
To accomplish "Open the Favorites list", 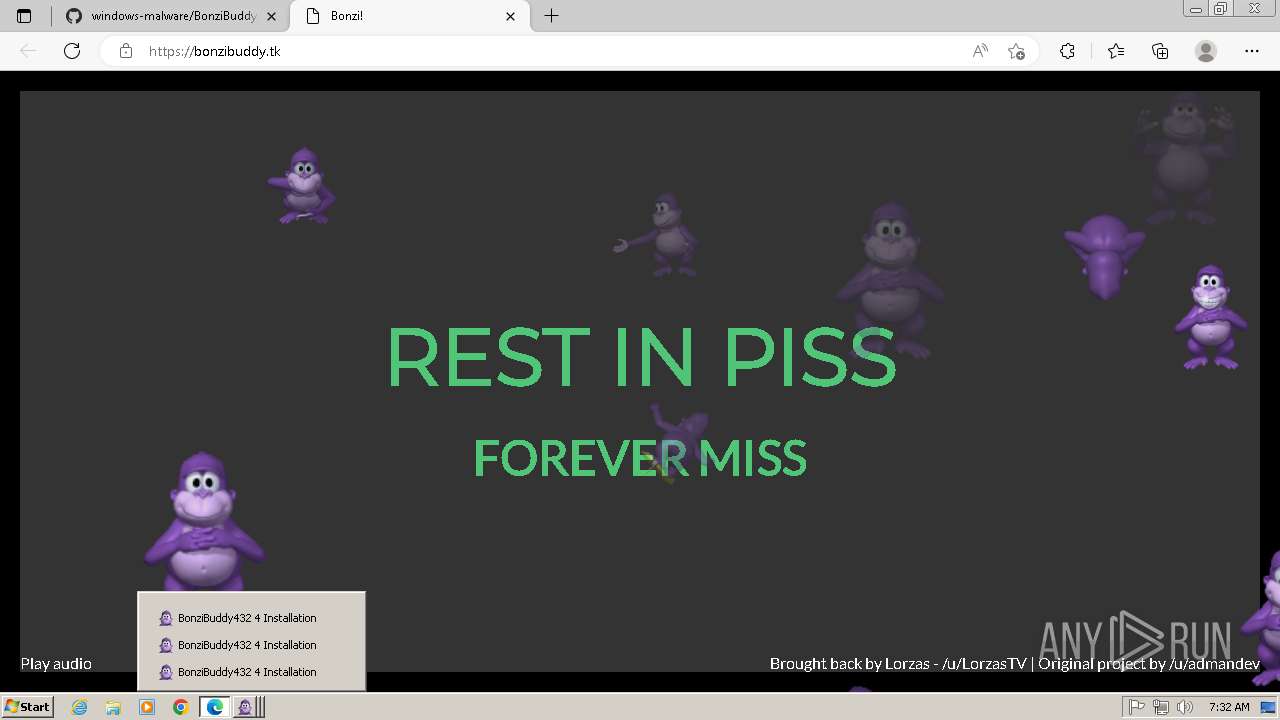I will 1116,51.
